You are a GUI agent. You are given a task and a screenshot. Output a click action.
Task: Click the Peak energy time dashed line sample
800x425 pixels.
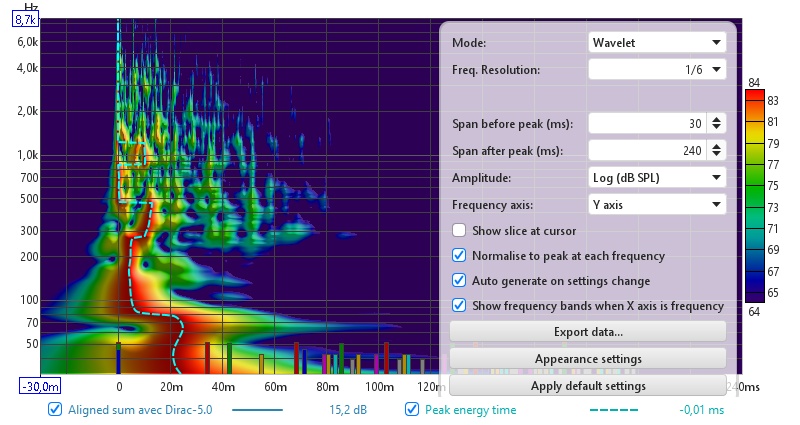tap(614, 410)
